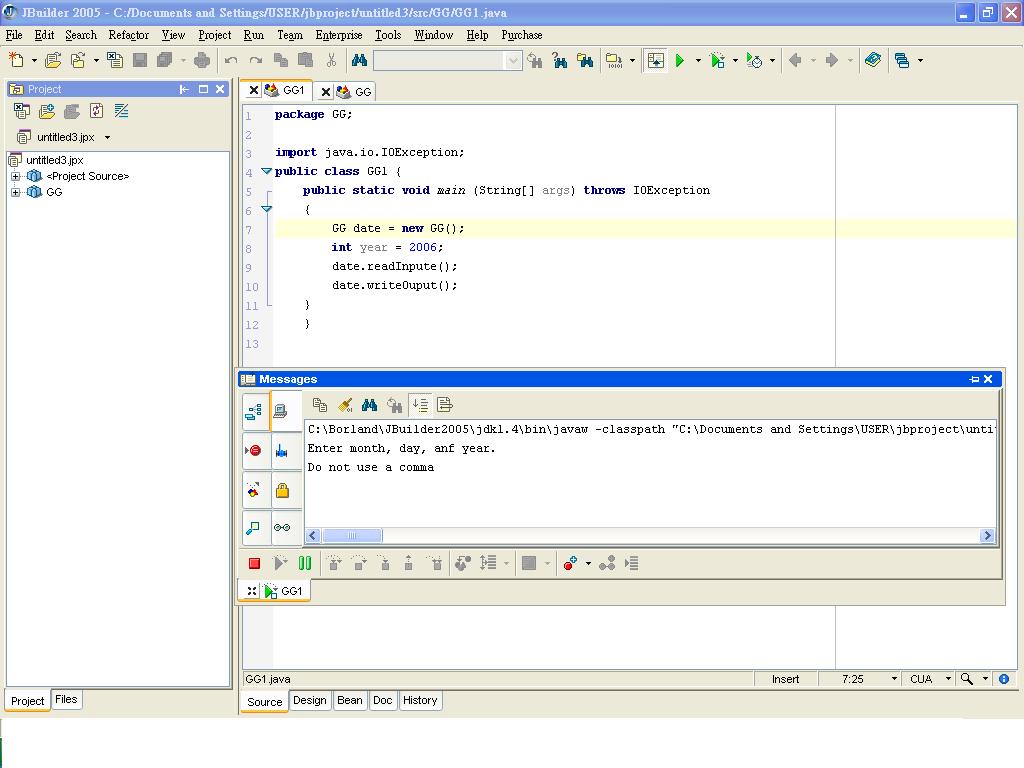Switch to the Design tab

coord(310,700)
